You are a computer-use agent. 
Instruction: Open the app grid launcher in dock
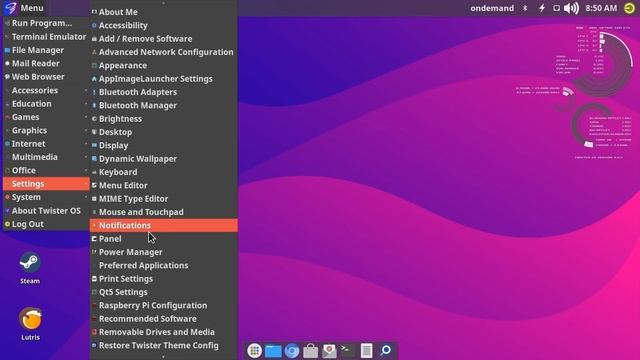tap(254, 350)
